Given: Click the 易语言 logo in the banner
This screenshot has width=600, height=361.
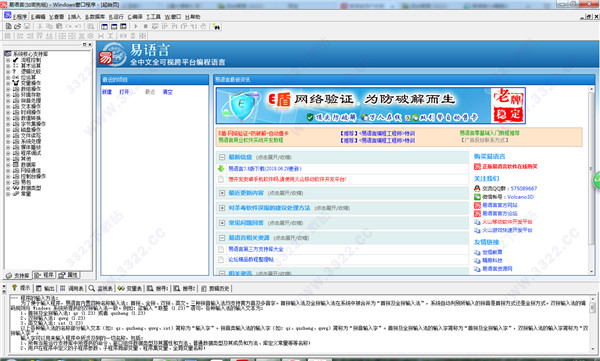Looking at the screenshot, I should 113,55.
